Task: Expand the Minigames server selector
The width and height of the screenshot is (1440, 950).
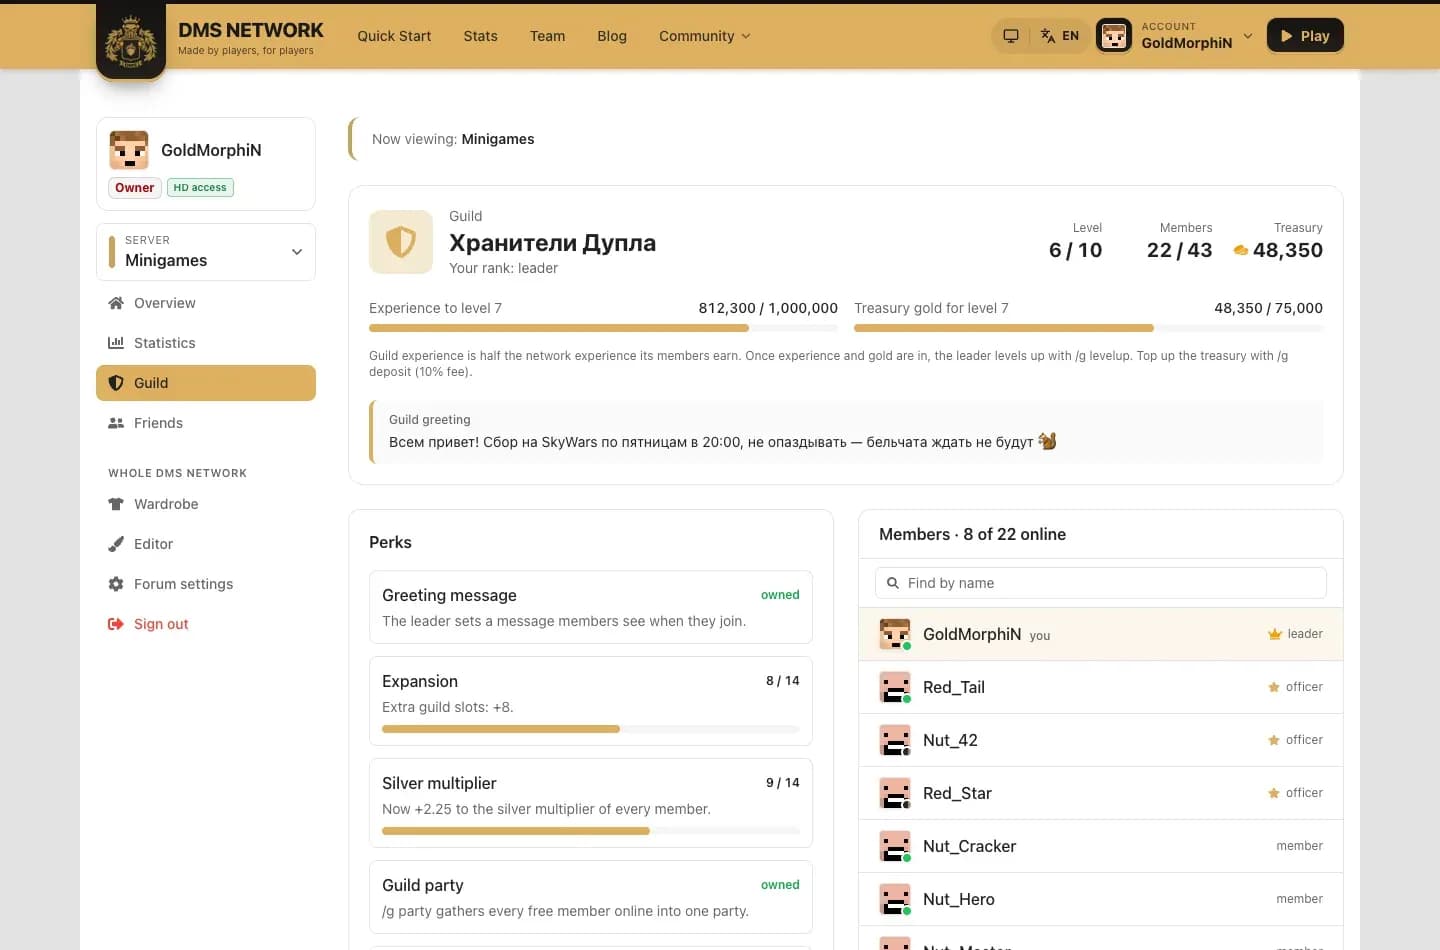Action: click(x=206, y=252)
